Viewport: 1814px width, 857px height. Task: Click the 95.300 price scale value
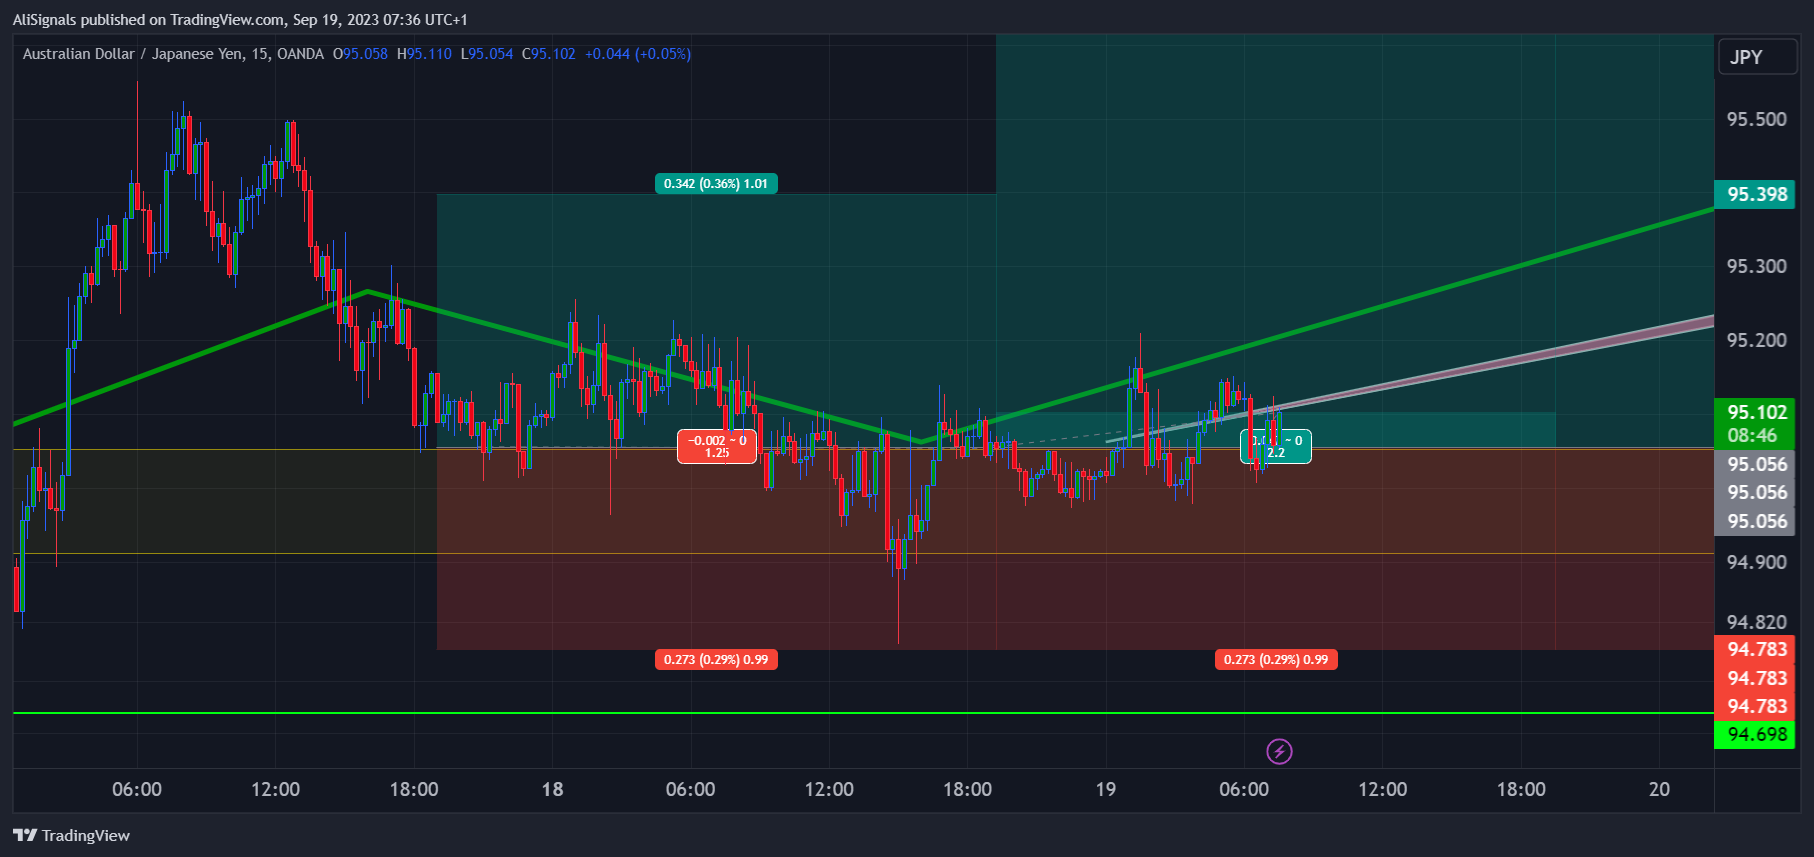click(x=1756, y=266)
